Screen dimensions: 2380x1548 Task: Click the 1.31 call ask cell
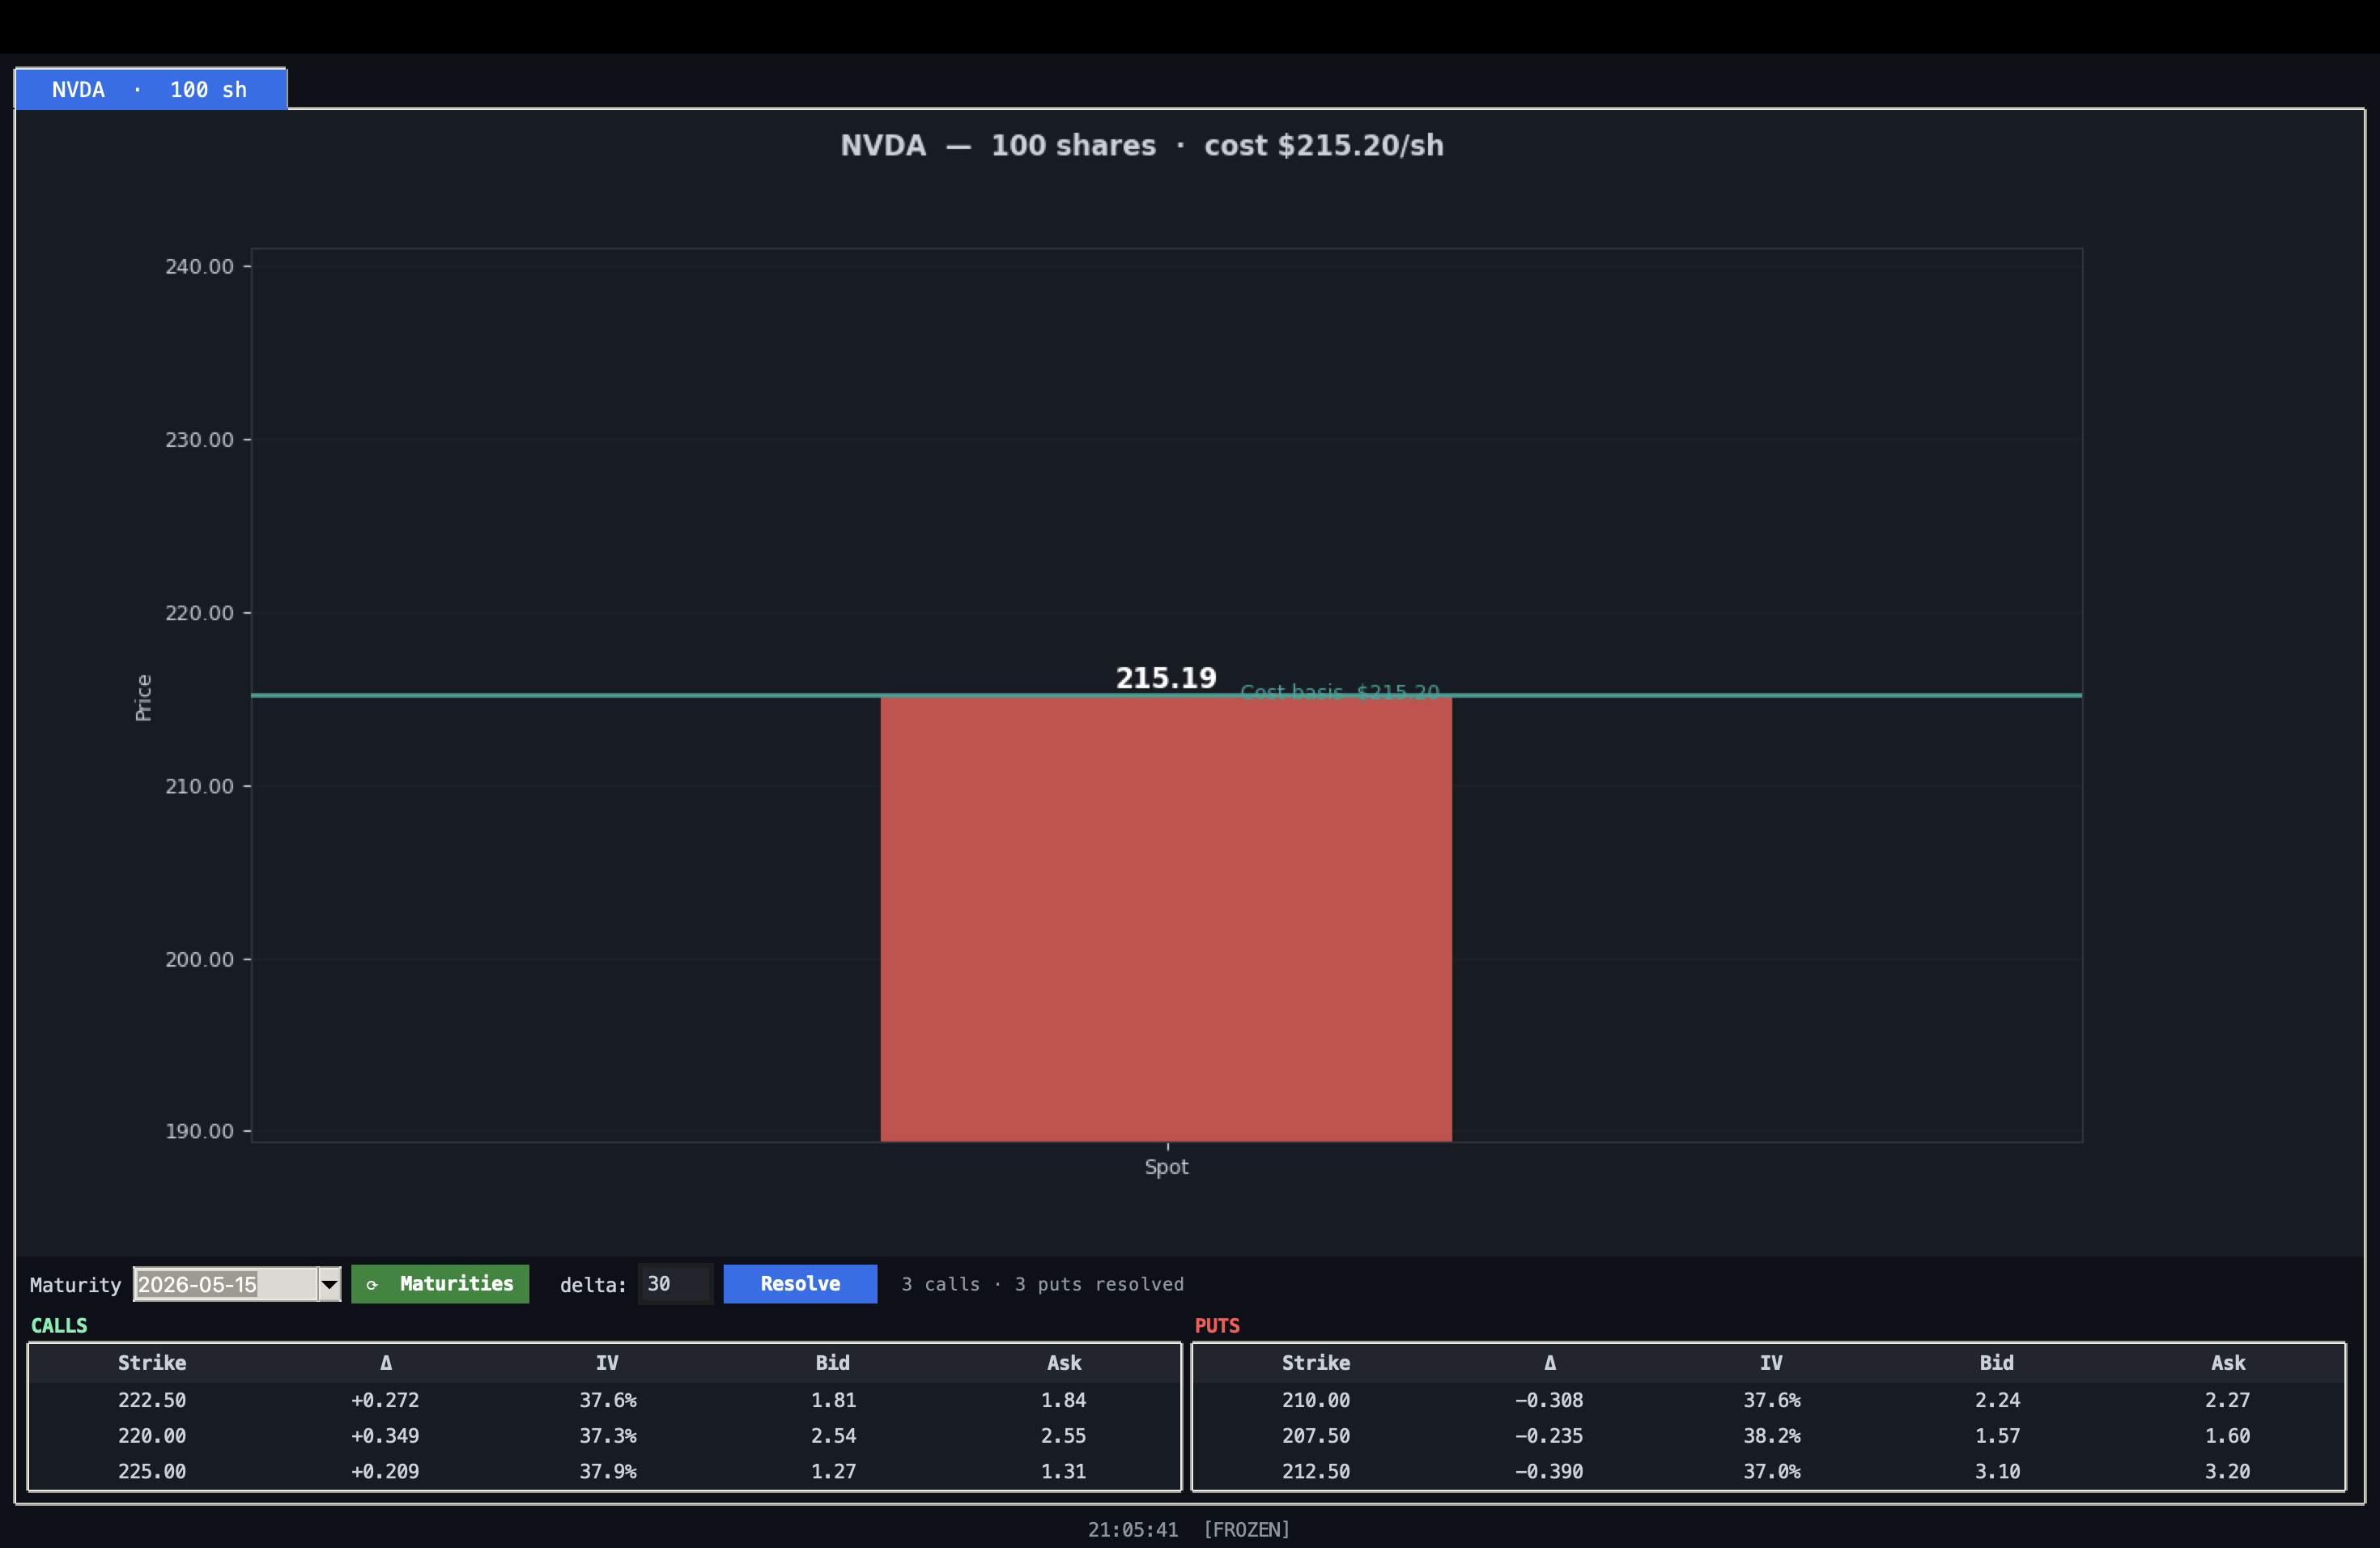[1063, 1471]
